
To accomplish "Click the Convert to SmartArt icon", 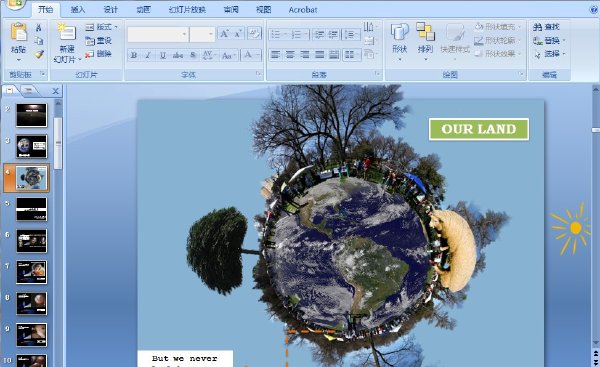I will 369,54.
